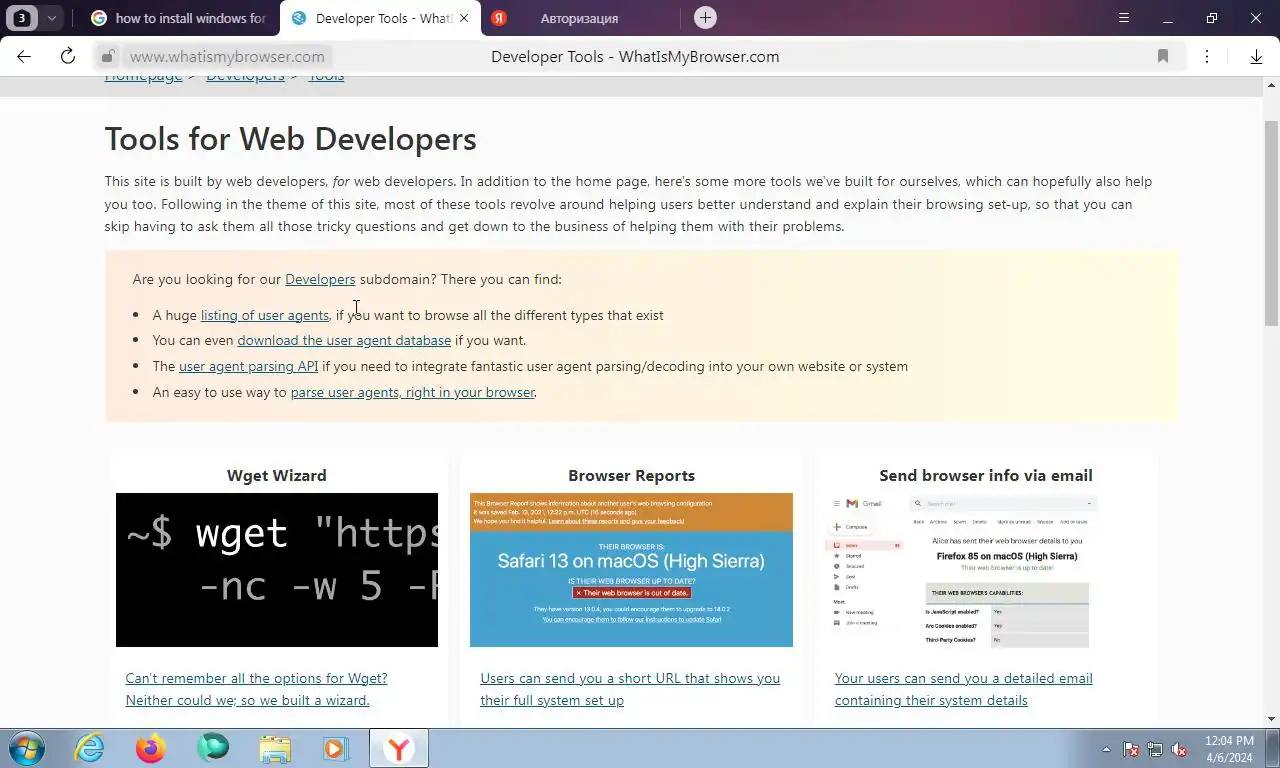Switch to the Авторизация tab

pos(579,18)
